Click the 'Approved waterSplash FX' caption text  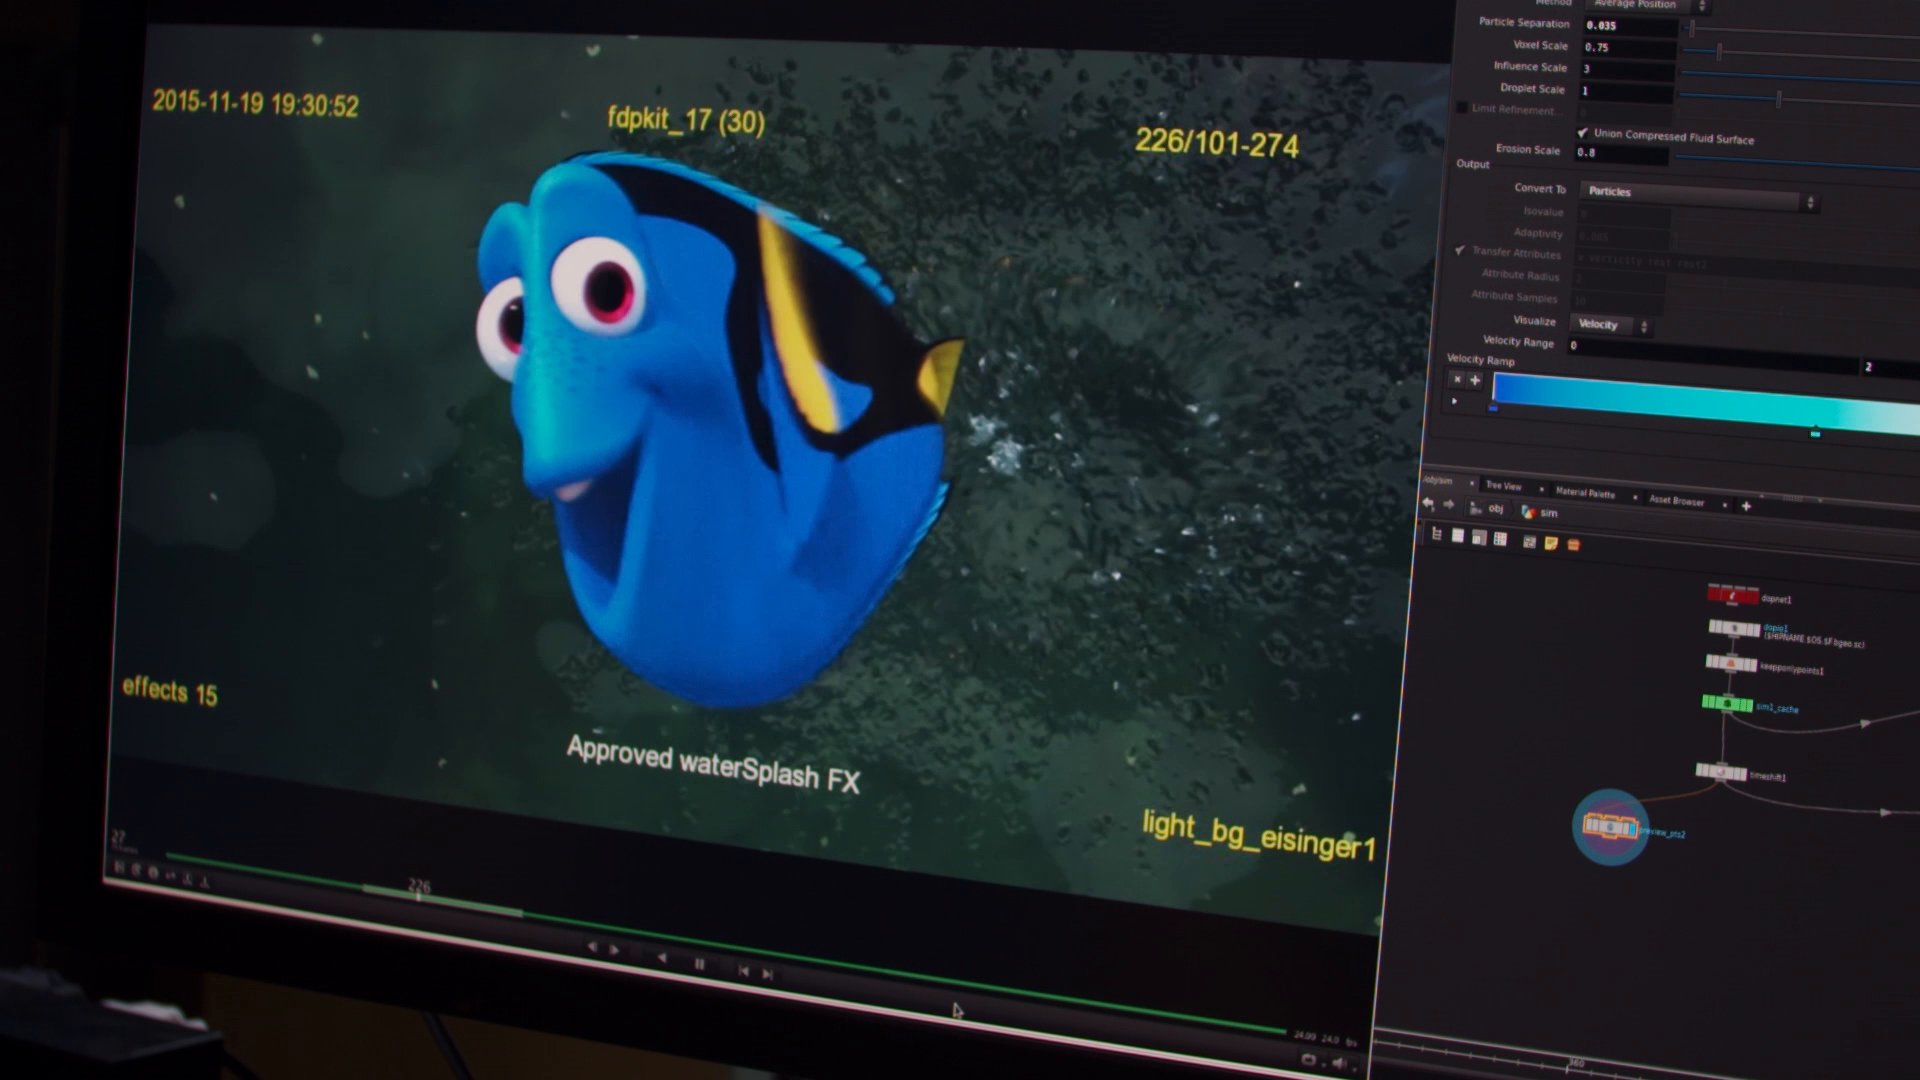[x=713, y=764]
